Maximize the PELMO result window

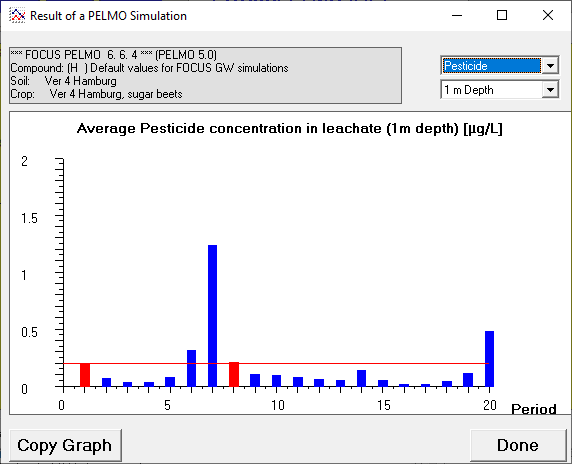coord(502,15)
